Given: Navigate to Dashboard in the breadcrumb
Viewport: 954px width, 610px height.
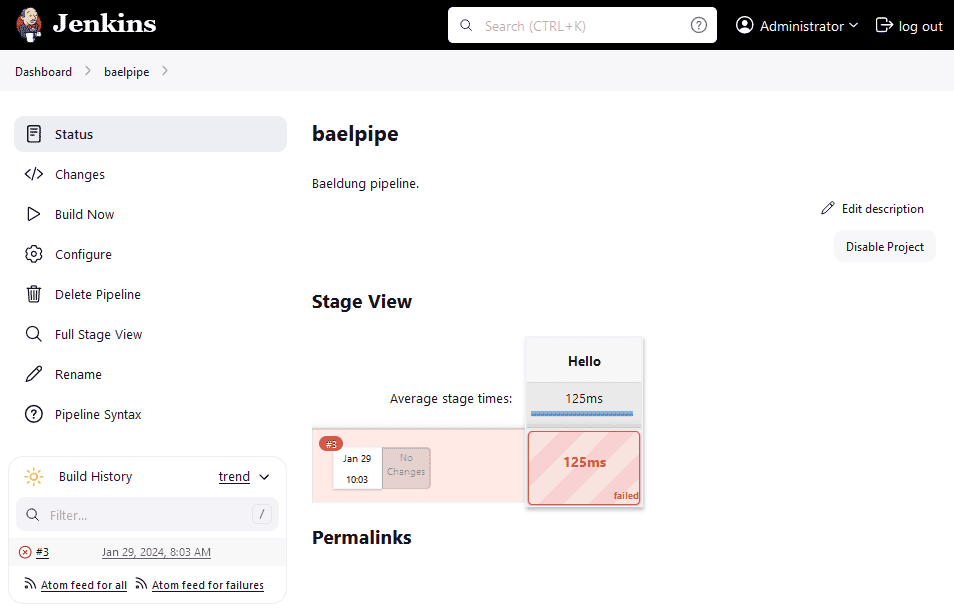Looking at the screenshot, I should 43,71.
